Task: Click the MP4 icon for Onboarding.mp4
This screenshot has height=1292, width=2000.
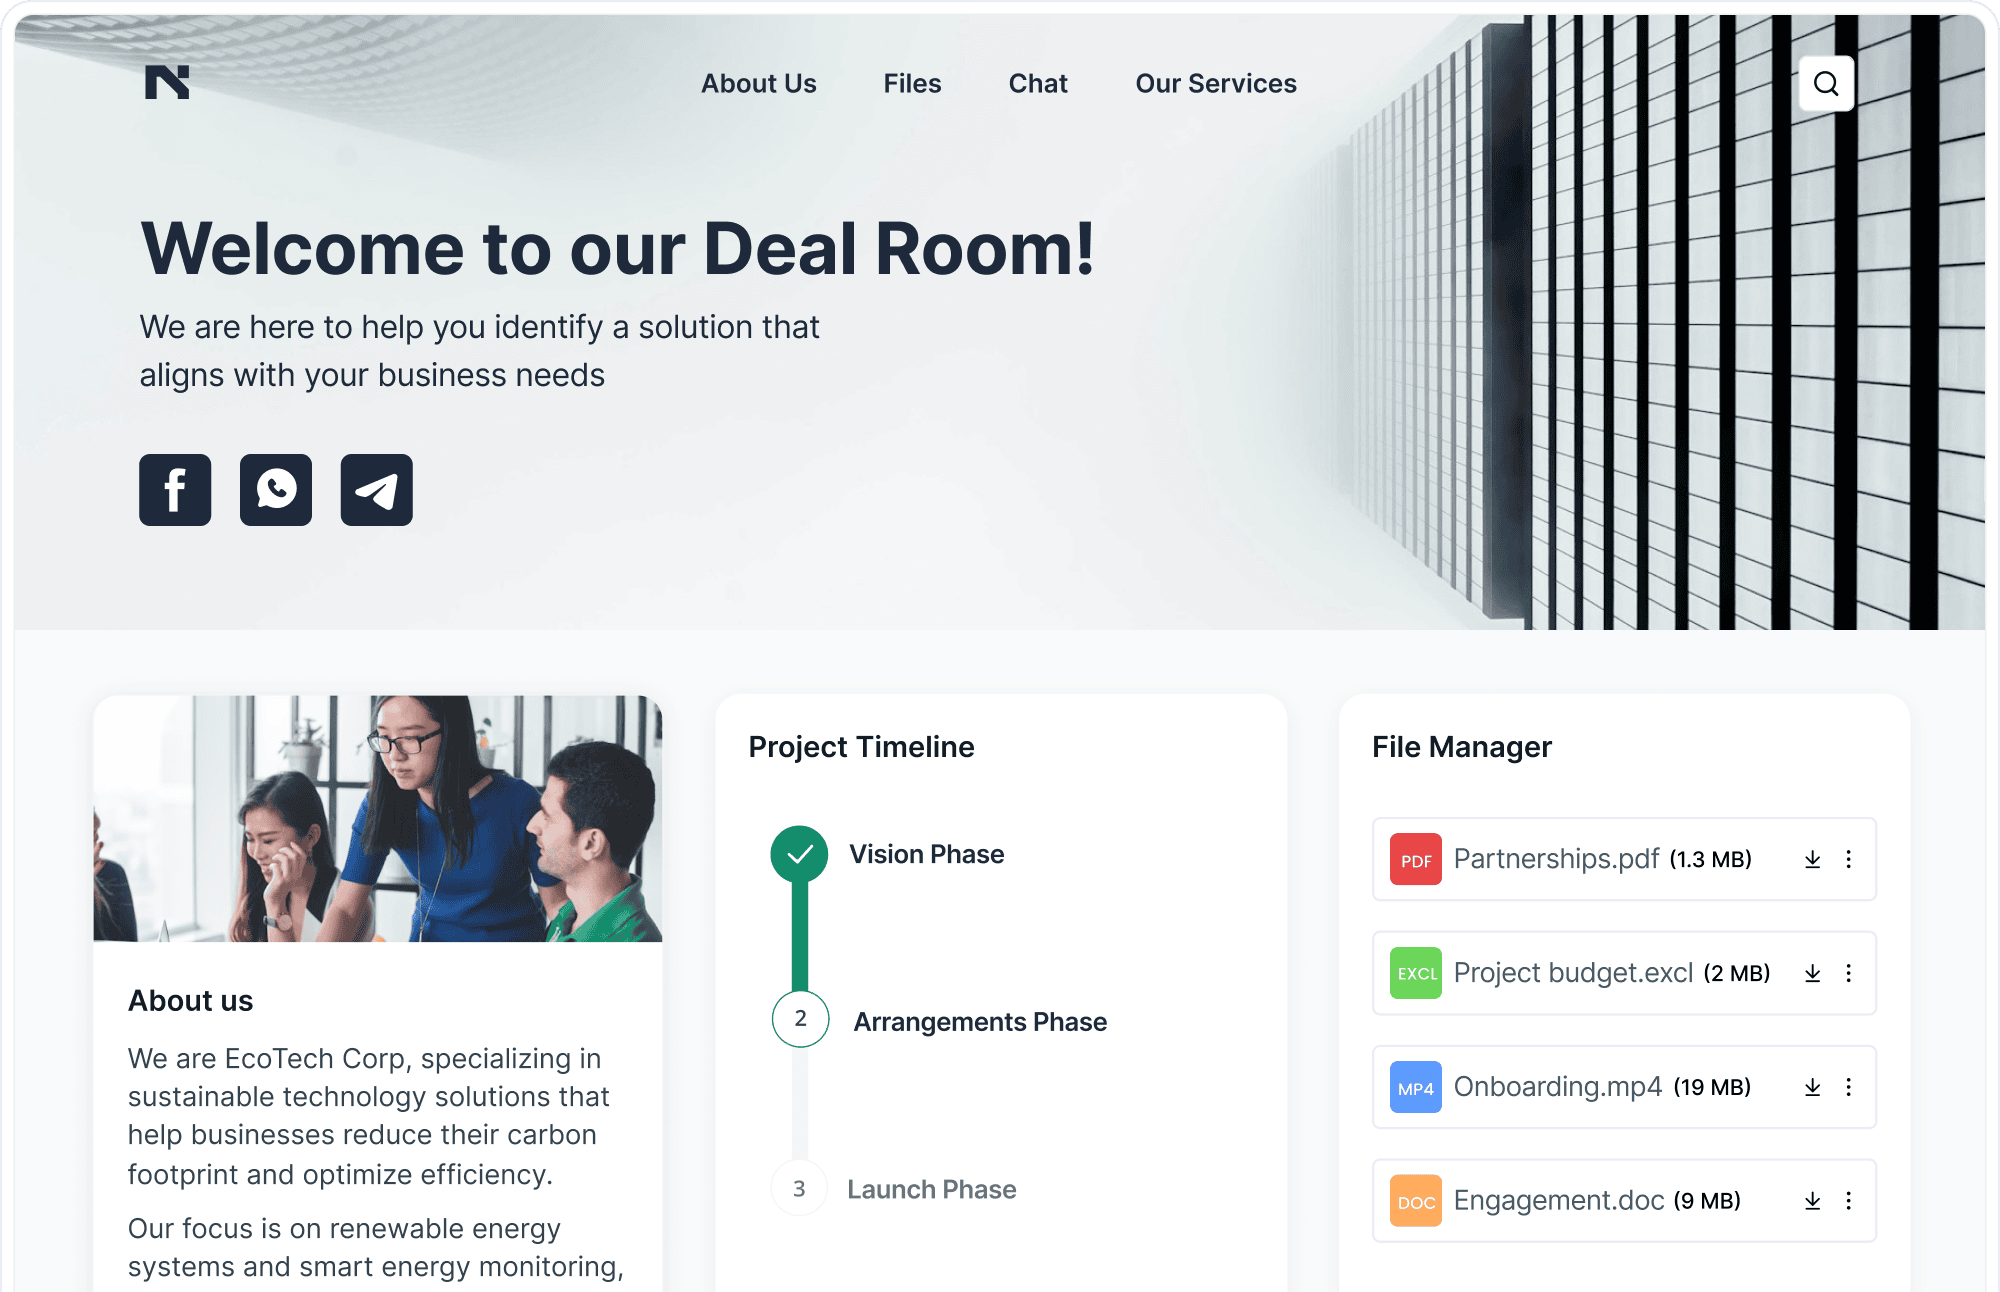Action: pyautogui.click(x=1413, y=1086)
